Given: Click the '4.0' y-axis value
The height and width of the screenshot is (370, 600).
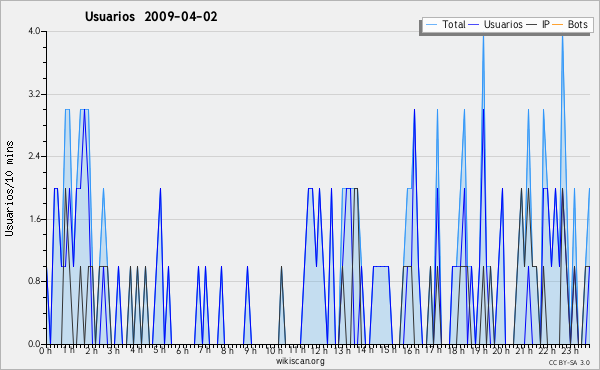Looking at the screenshot, I should (x=34, y=31).
